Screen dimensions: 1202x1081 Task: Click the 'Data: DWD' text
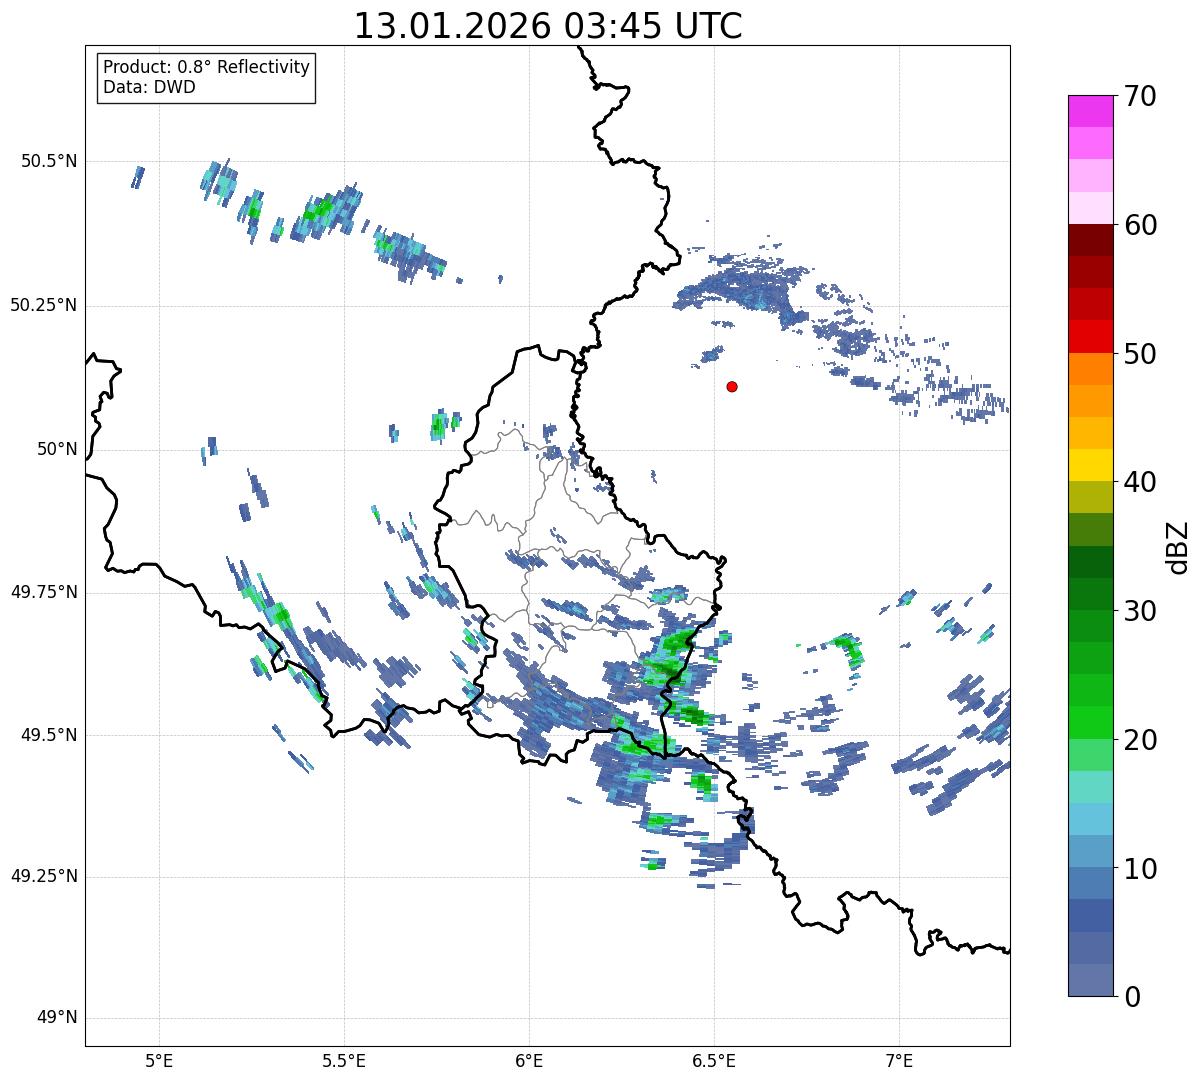click(x=149, y=87)
